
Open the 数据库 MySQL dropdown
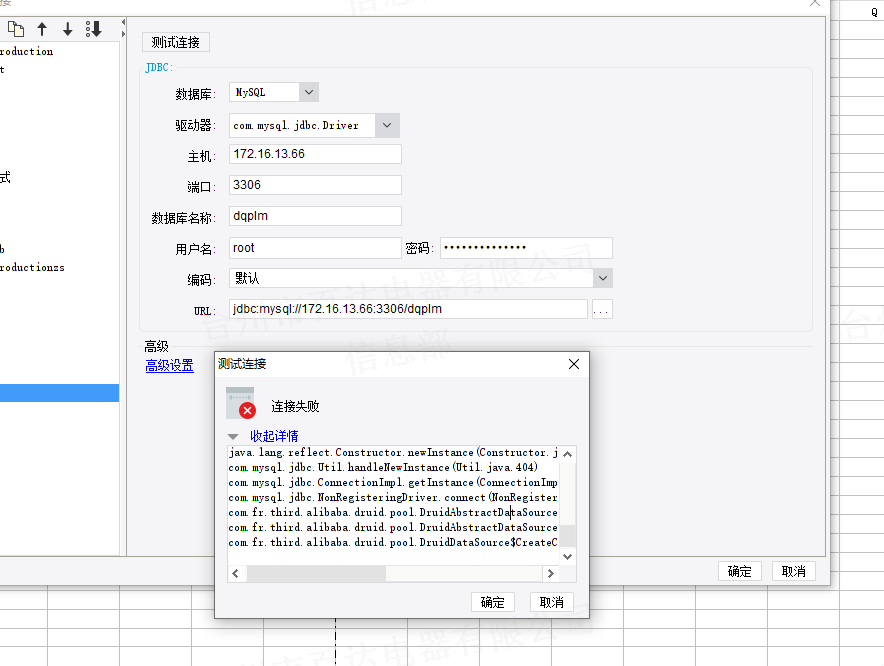coord(308,92)
